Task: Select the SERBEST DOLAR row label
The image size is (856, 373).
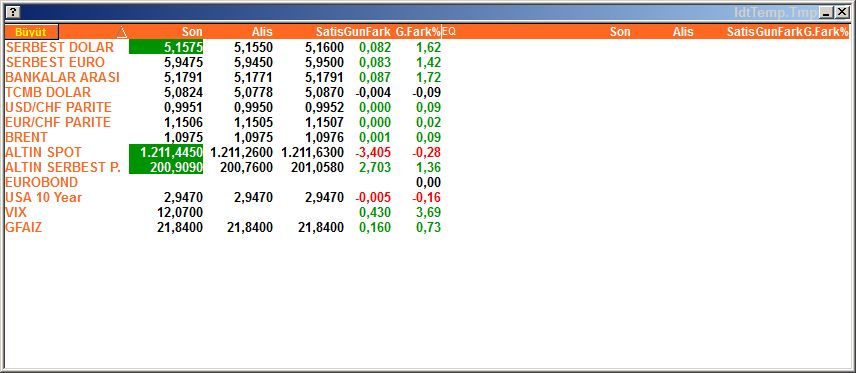Action: [x=60, y=48]
